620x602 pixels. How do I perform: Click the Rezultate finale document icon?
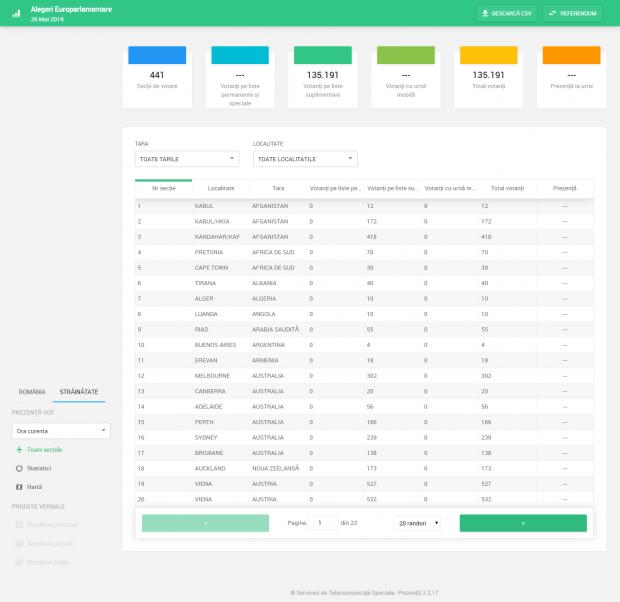click(19, 562)
